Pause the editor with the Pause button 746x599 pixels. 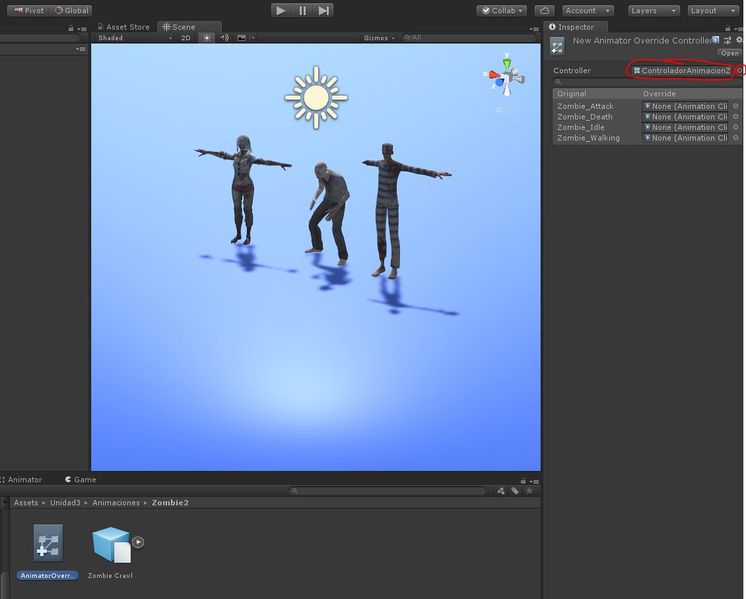pyautogui.click(x=303, y=10)
